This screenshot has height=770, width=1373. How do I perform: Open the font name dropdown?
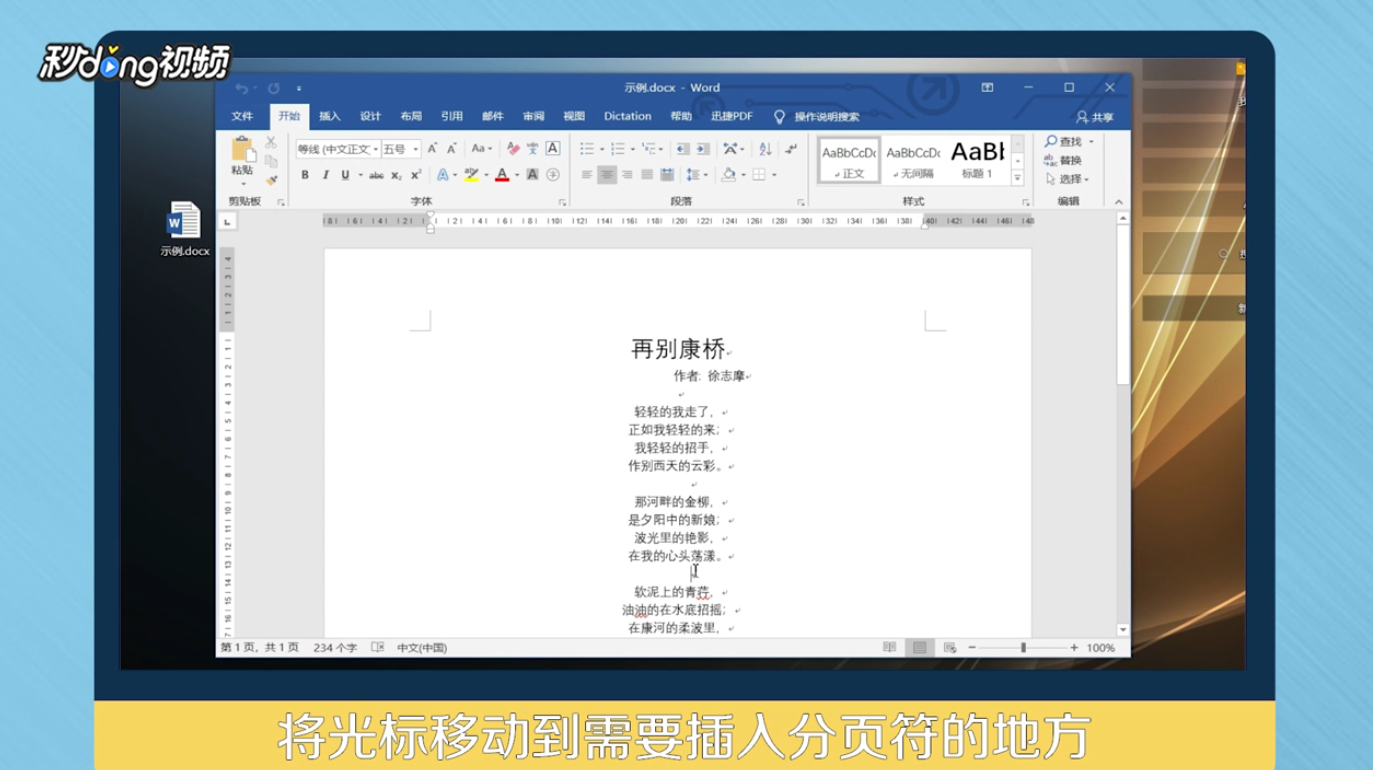[376, 150]
